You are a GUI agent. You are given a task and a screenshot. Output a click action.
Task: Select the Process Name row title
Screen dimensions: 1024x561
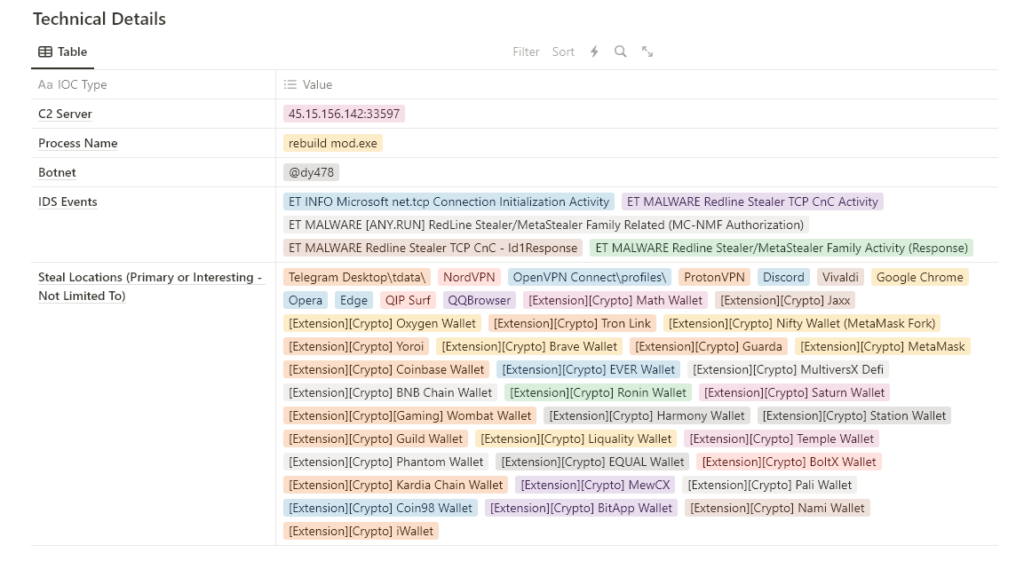click(x=78, y=143)
